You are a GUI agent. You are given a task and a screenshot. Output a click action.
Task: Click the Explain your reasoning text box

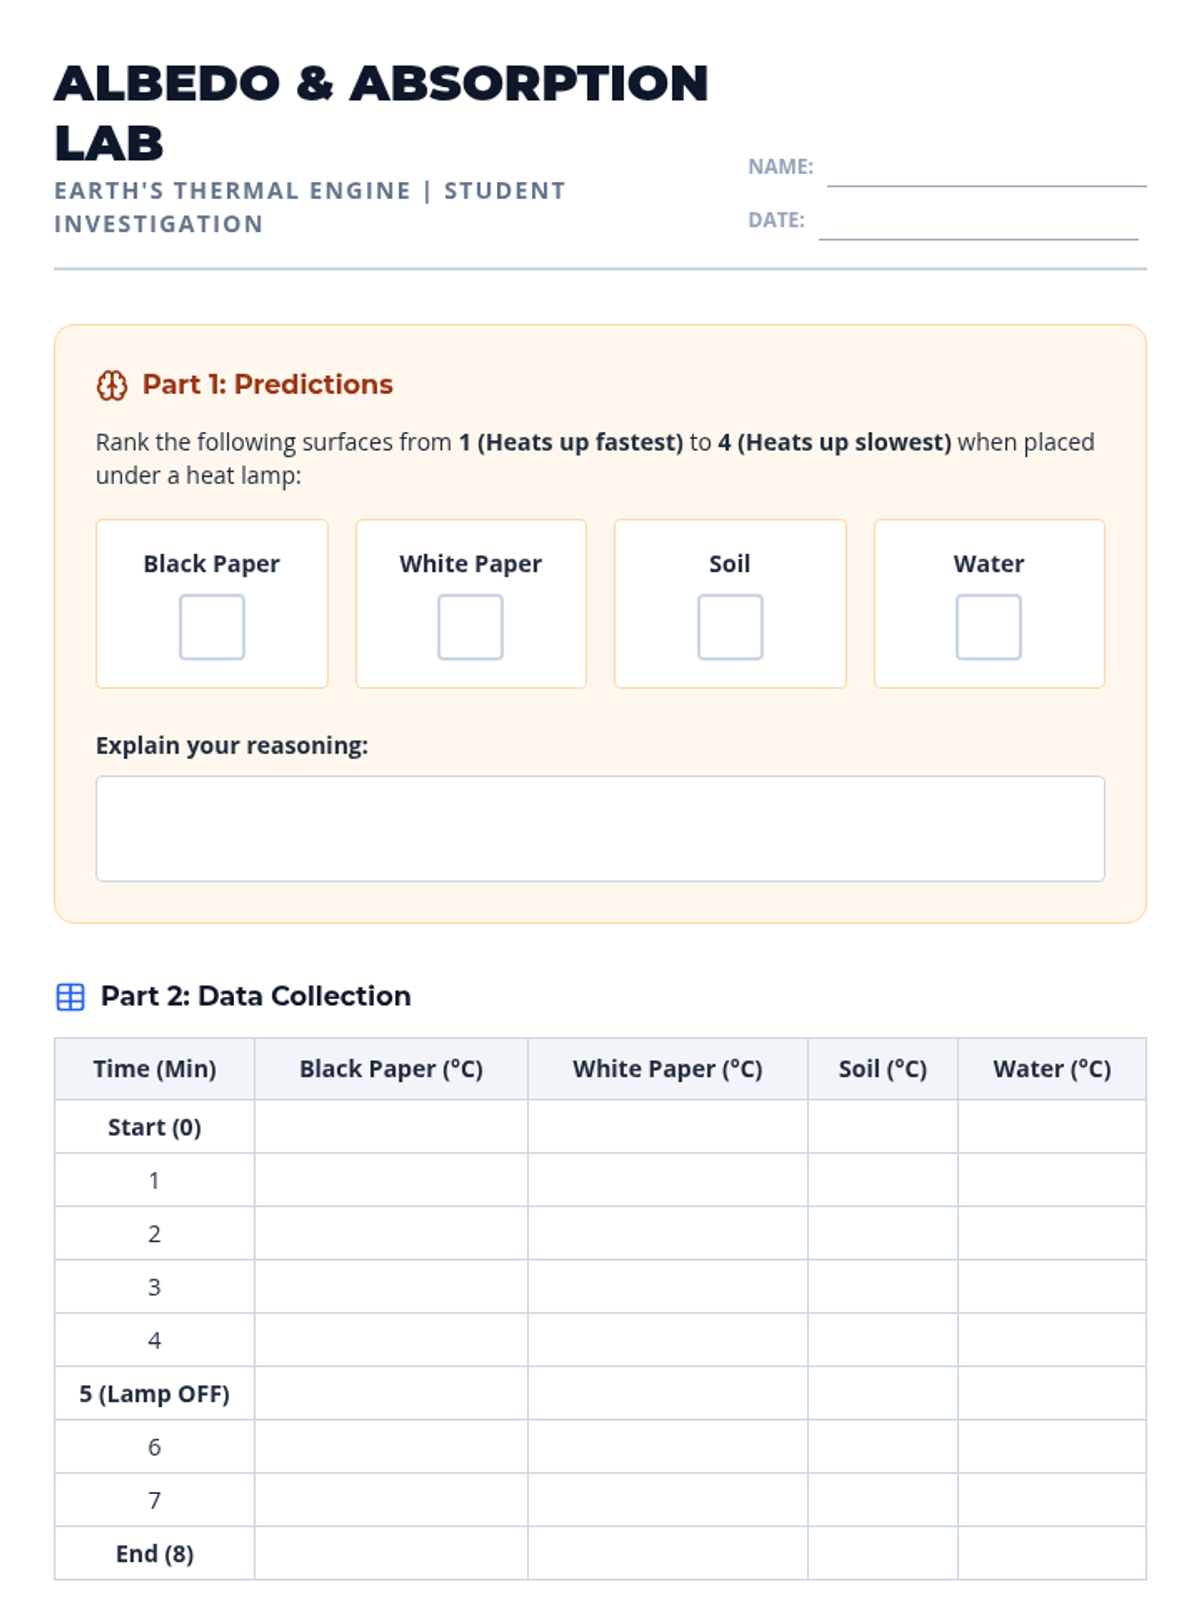click(x=600, y=829)
